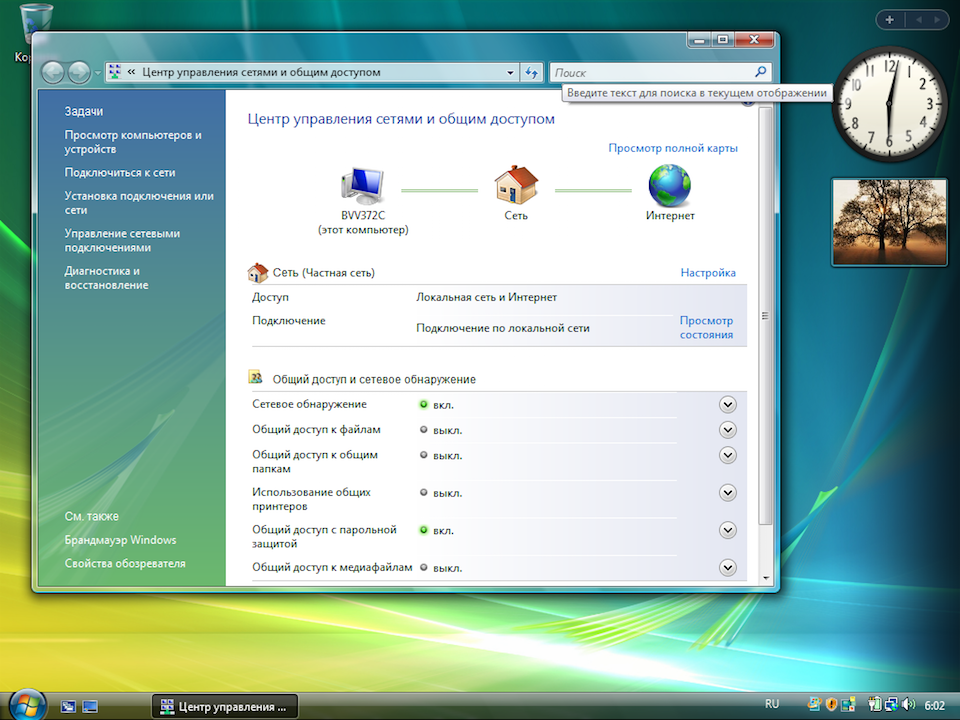960x720 pixels.
Task: Click the search magnifier icon
Action: [x=760, y=72]
